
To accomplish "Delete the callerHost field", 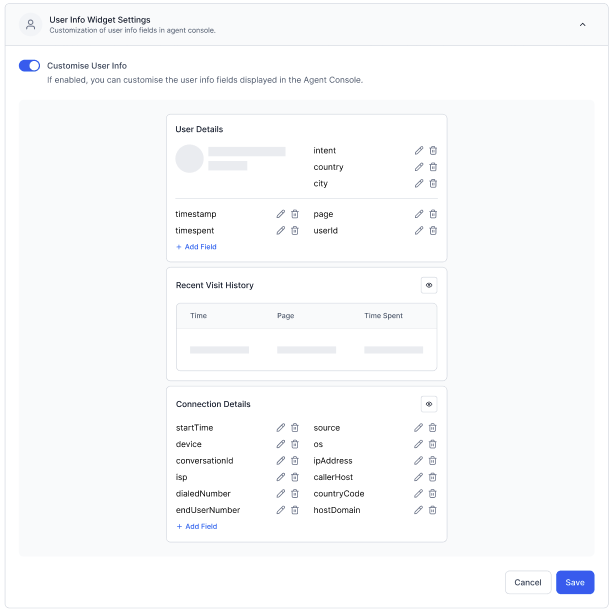I will click(433, 477).
